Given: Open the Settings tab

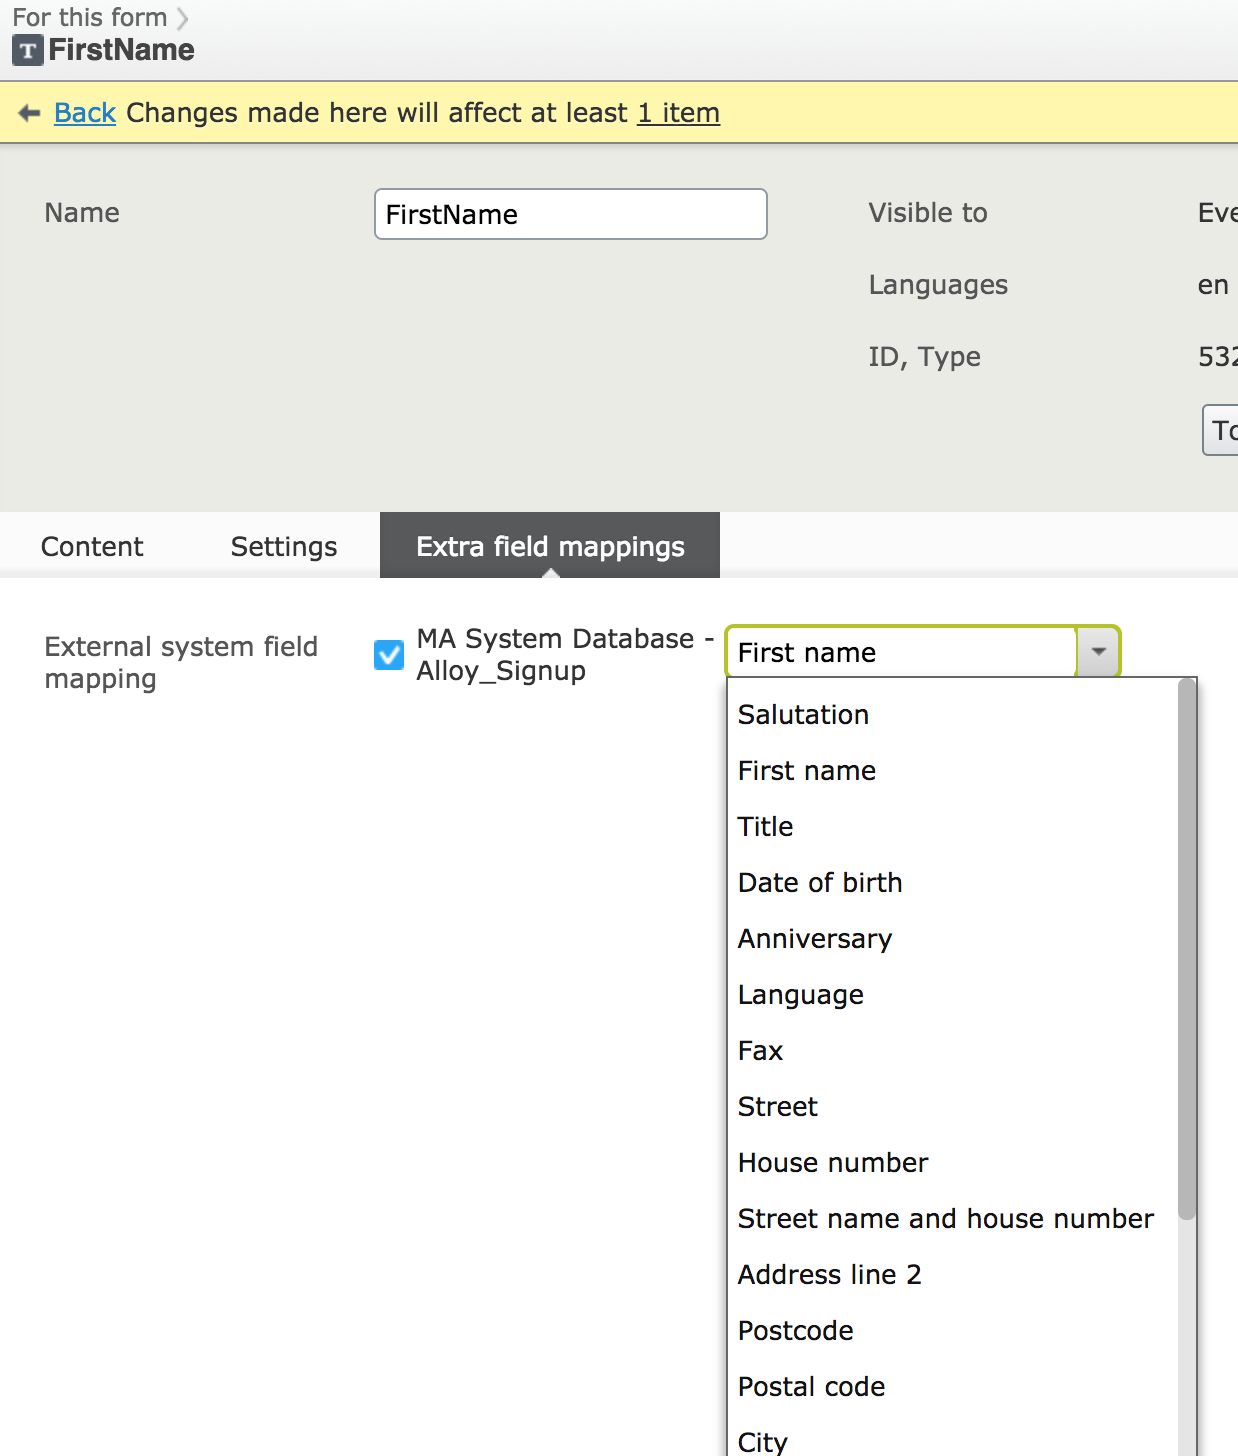Looking at the screenshot, I should (284, 547).
